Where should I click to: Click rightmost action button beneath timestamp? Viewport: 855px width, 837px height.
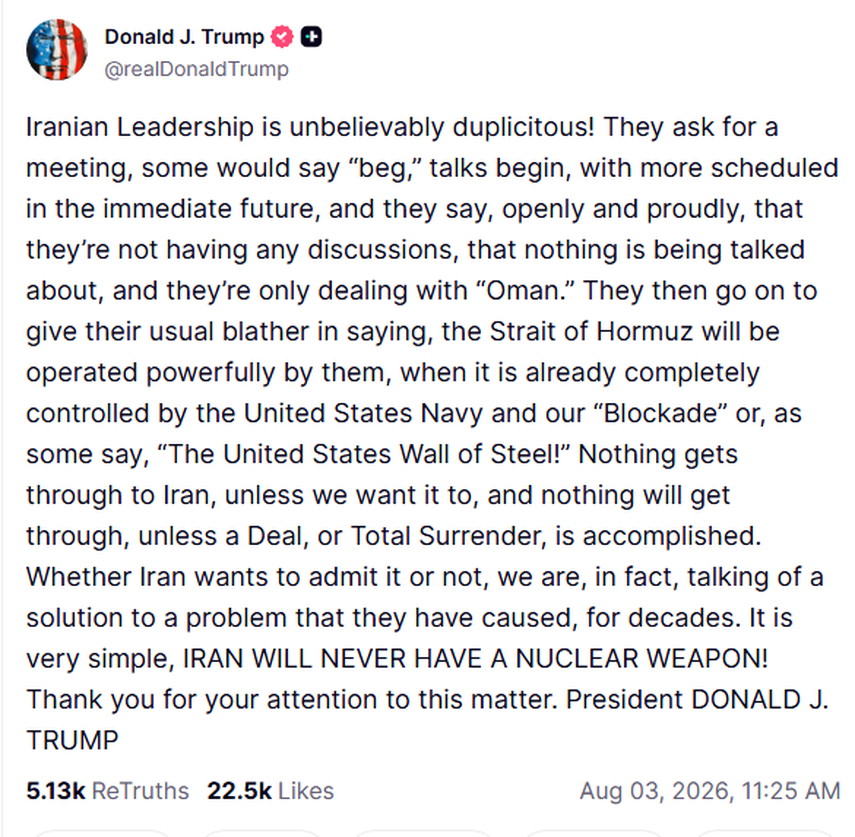pos(762,833)
